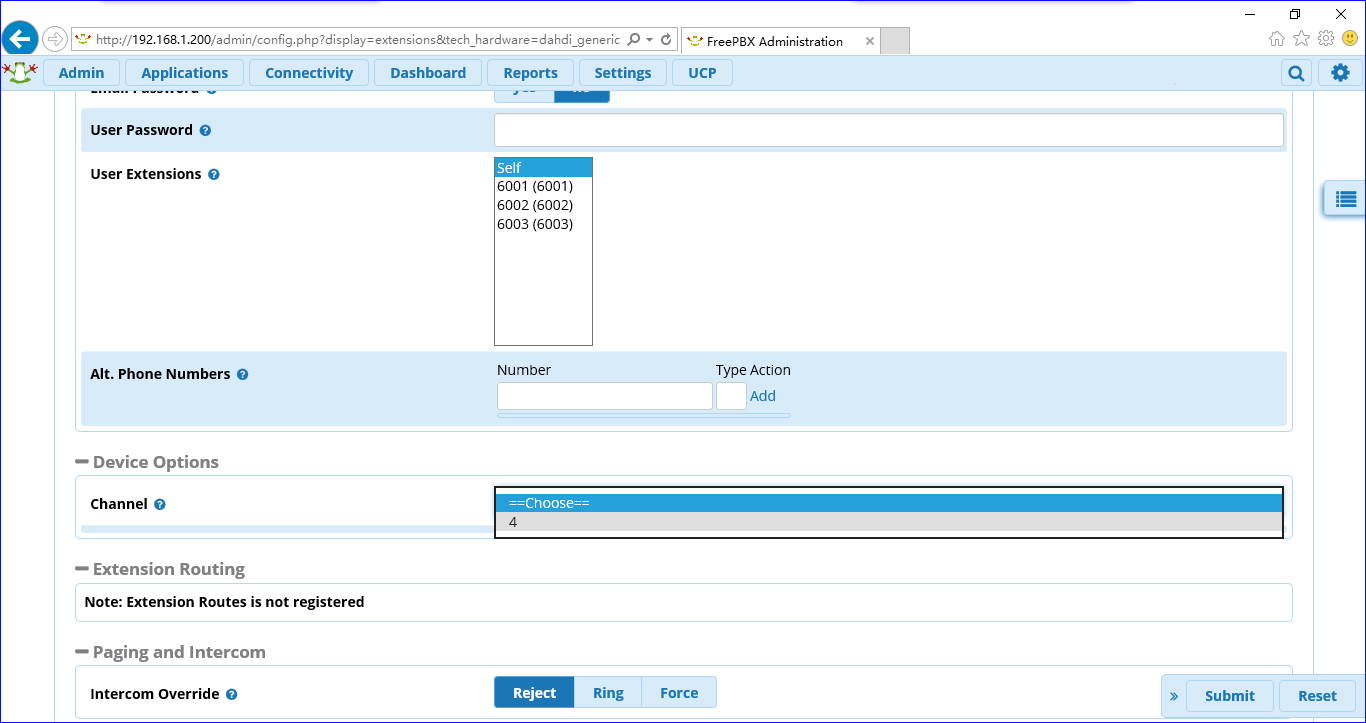1366x723 pixels.
Task: Click help icon beside User Extensions
Action: click(x=213, y=175)
